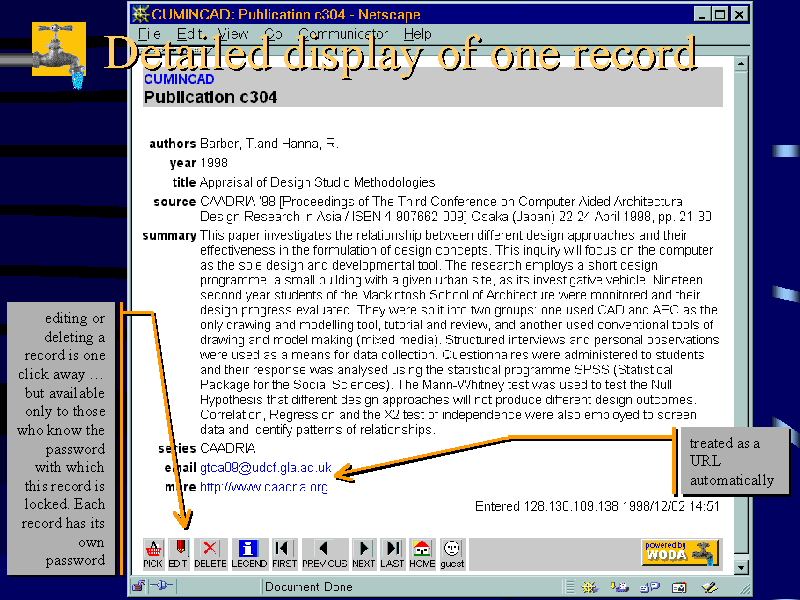Open the LEGEND information icon
This screenshot has width=800, height=600.
247,548
